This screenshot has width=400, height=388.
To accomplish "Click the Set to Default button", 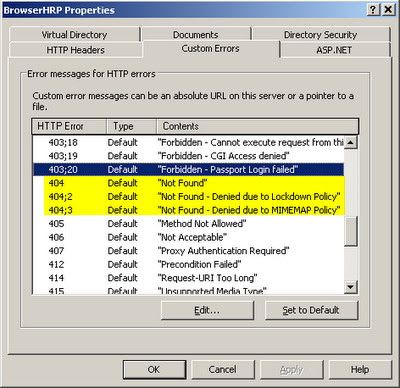I will [x=311, y=310].
